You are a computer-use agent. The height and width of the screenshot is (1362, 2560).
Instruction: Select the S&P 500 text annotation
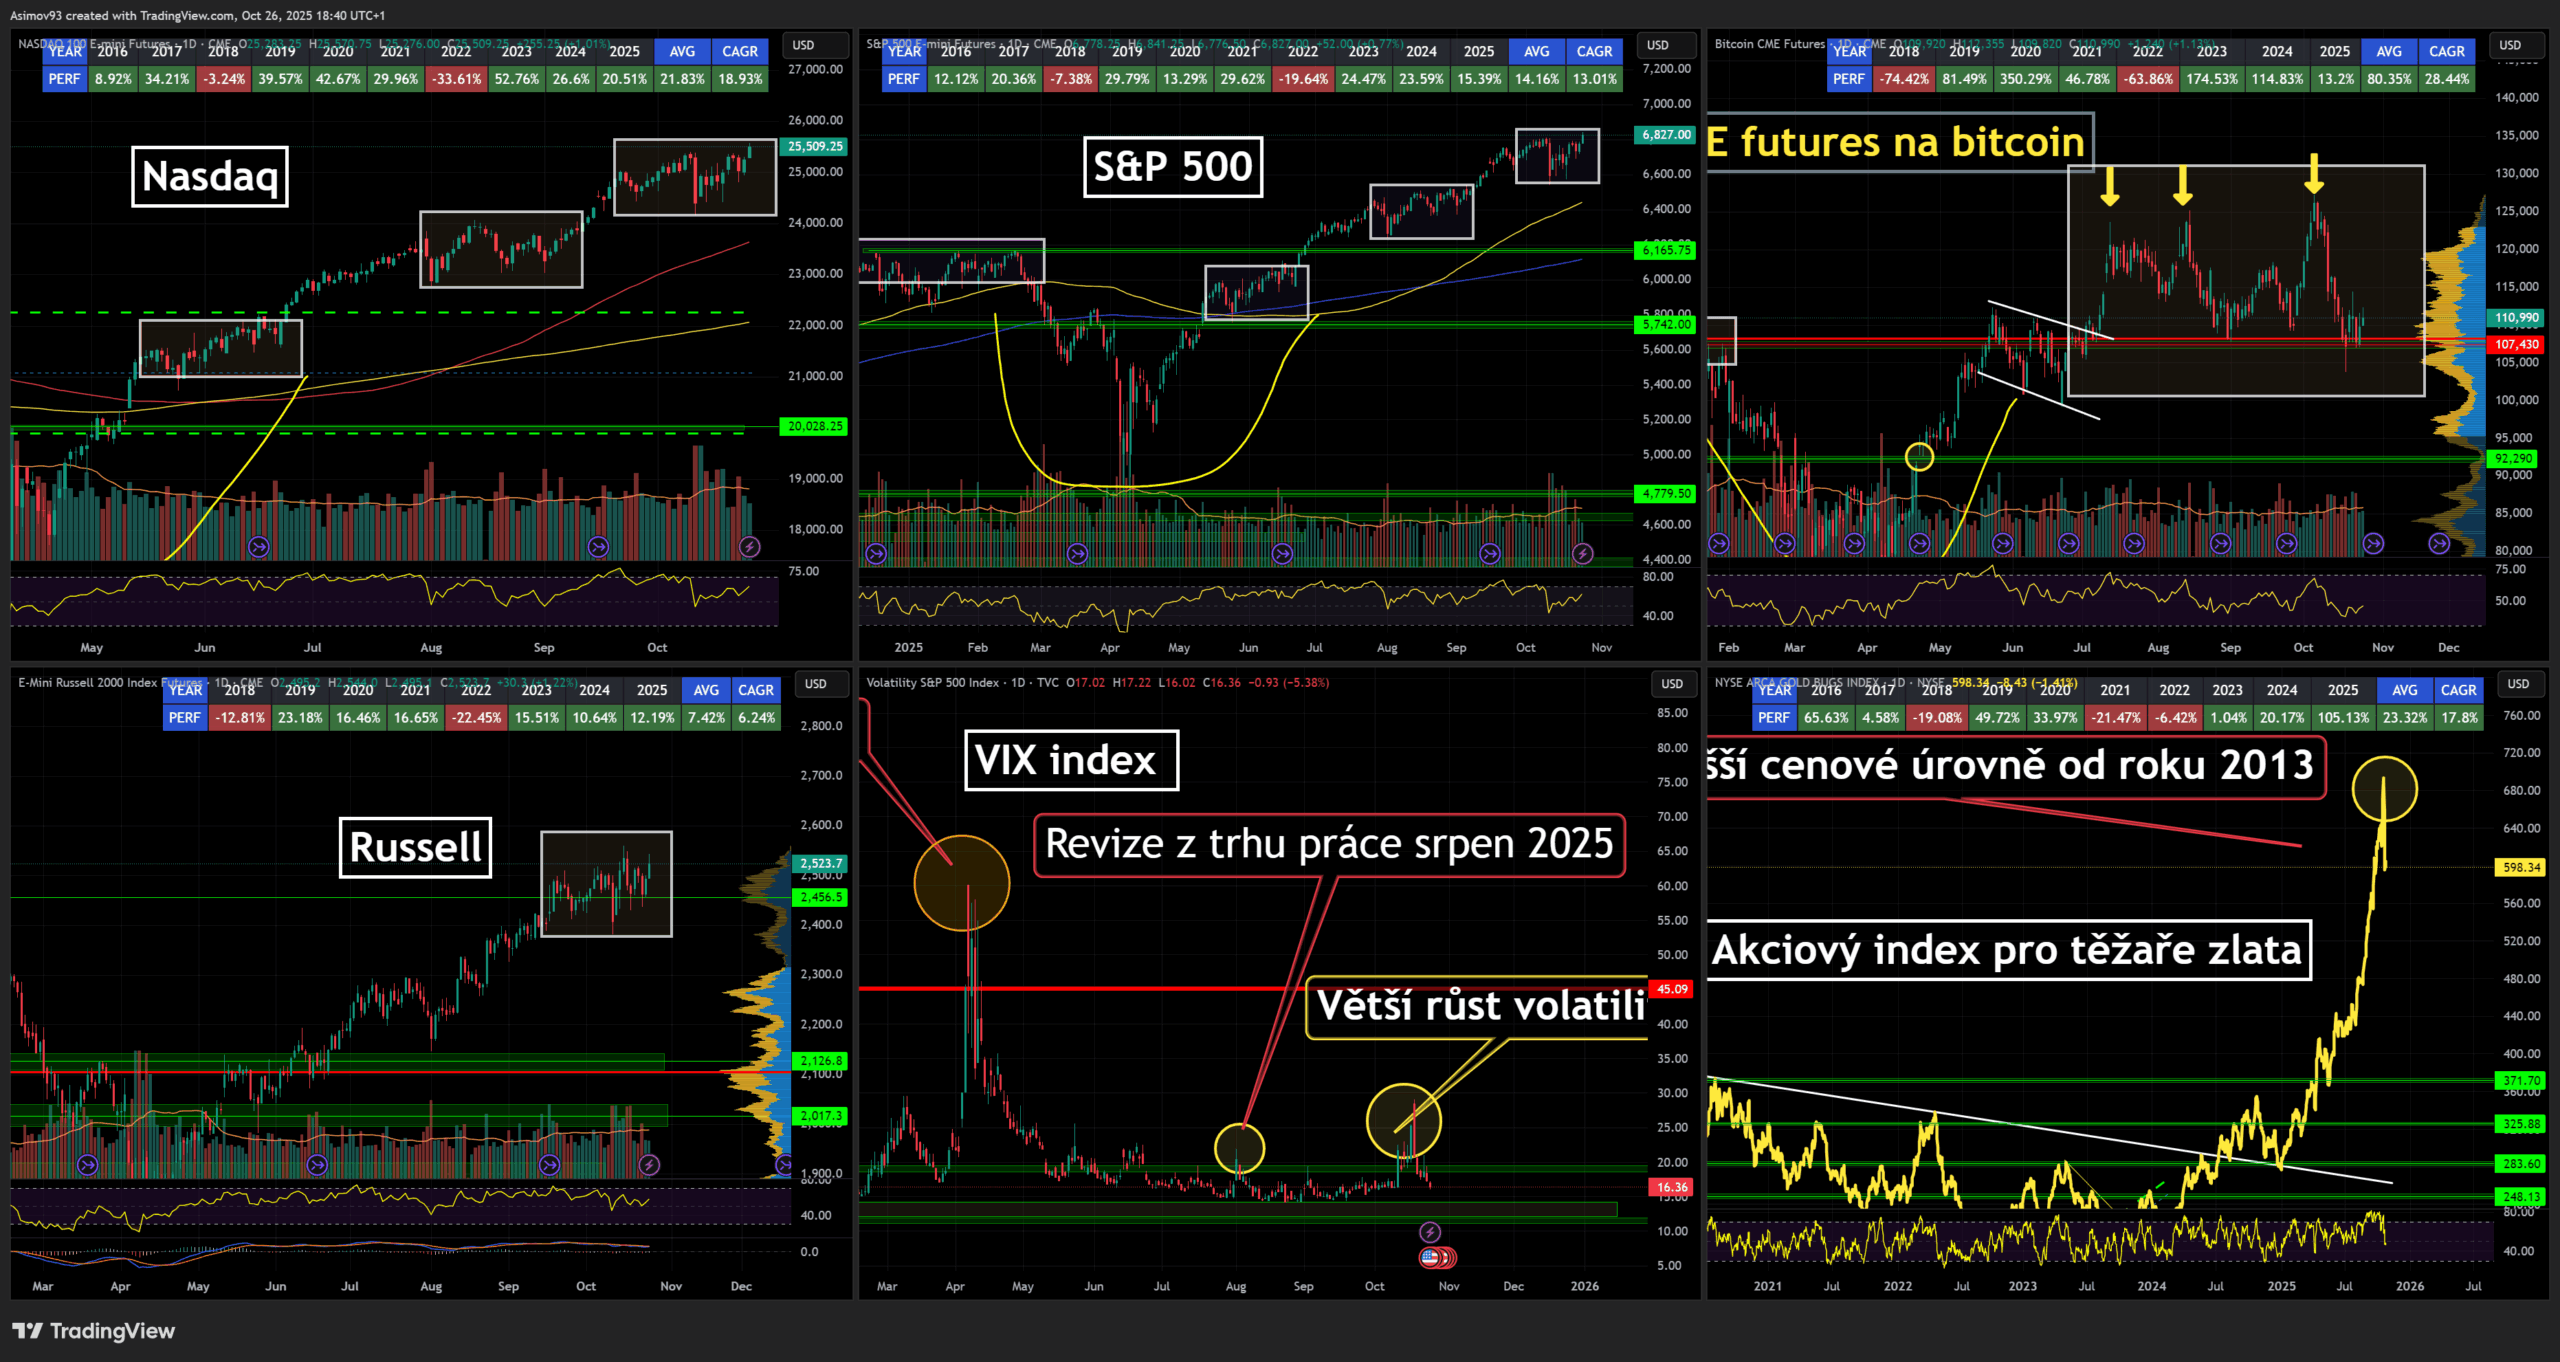click(x=1173, y=166)
